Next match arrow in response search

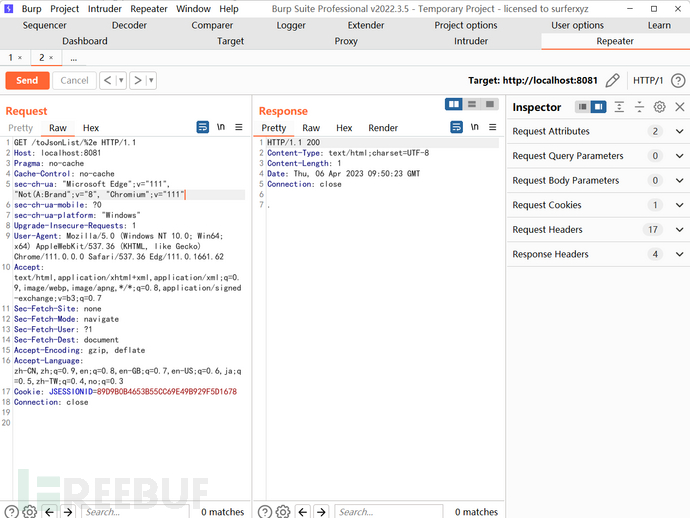[321, 512]
